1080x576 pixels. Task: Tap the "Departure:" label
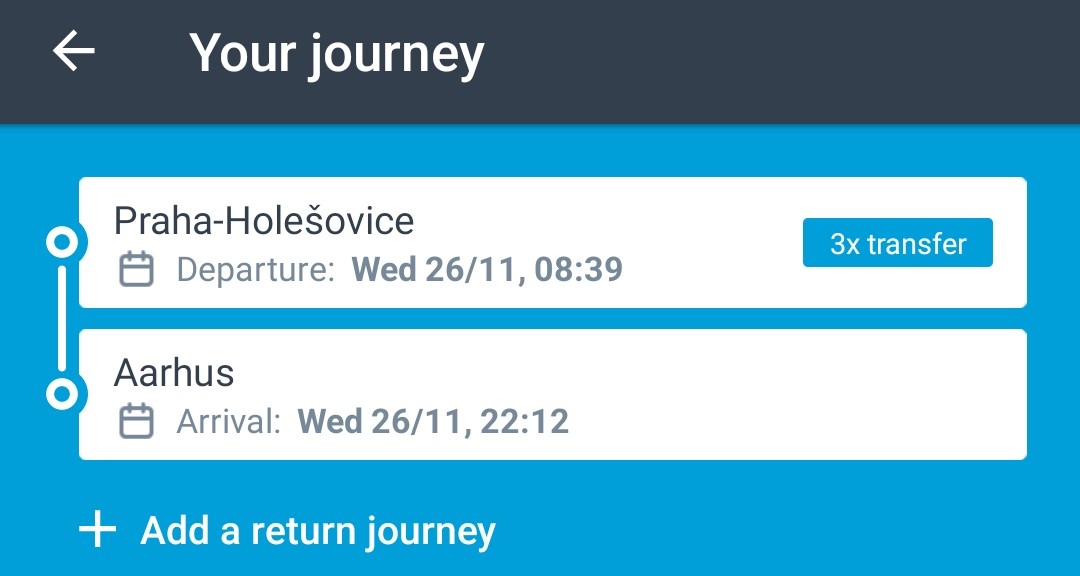pyautogui.click(x=256, y=270)
